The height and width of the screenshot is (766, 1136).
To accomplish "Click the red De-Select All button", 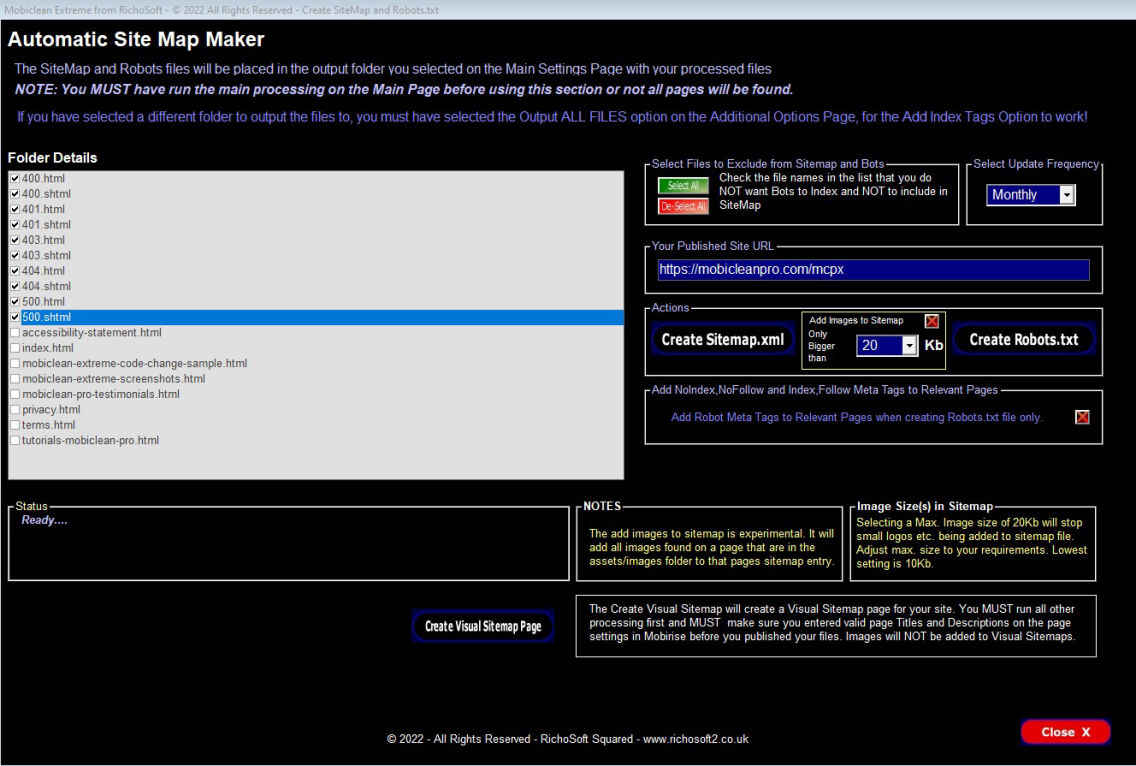I will 682,207.
